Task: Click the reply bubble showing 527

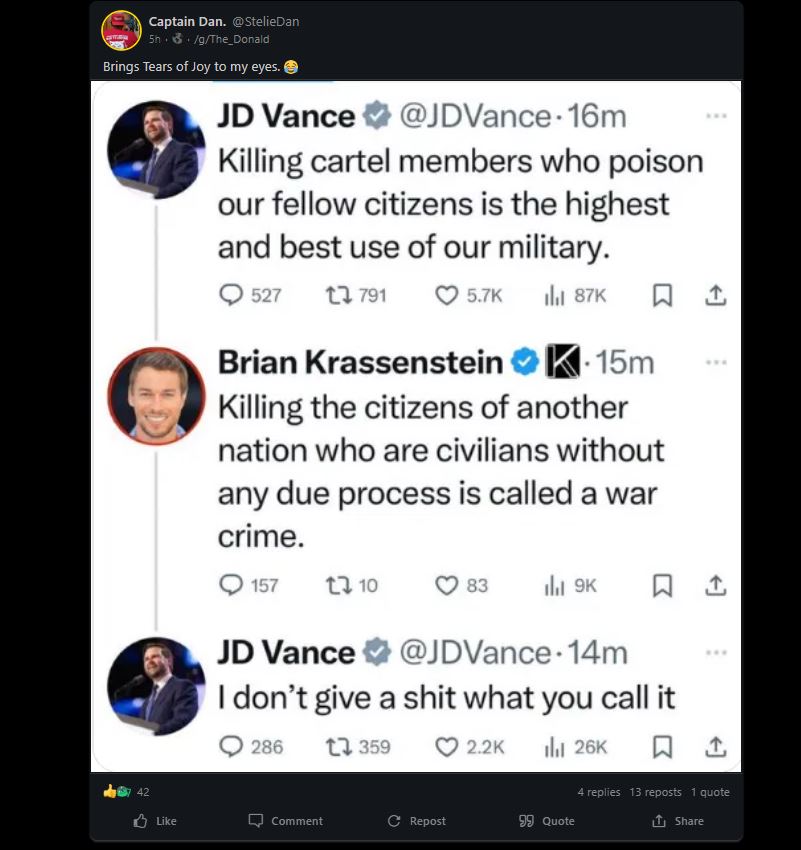Action: click(x=231, y=295)
